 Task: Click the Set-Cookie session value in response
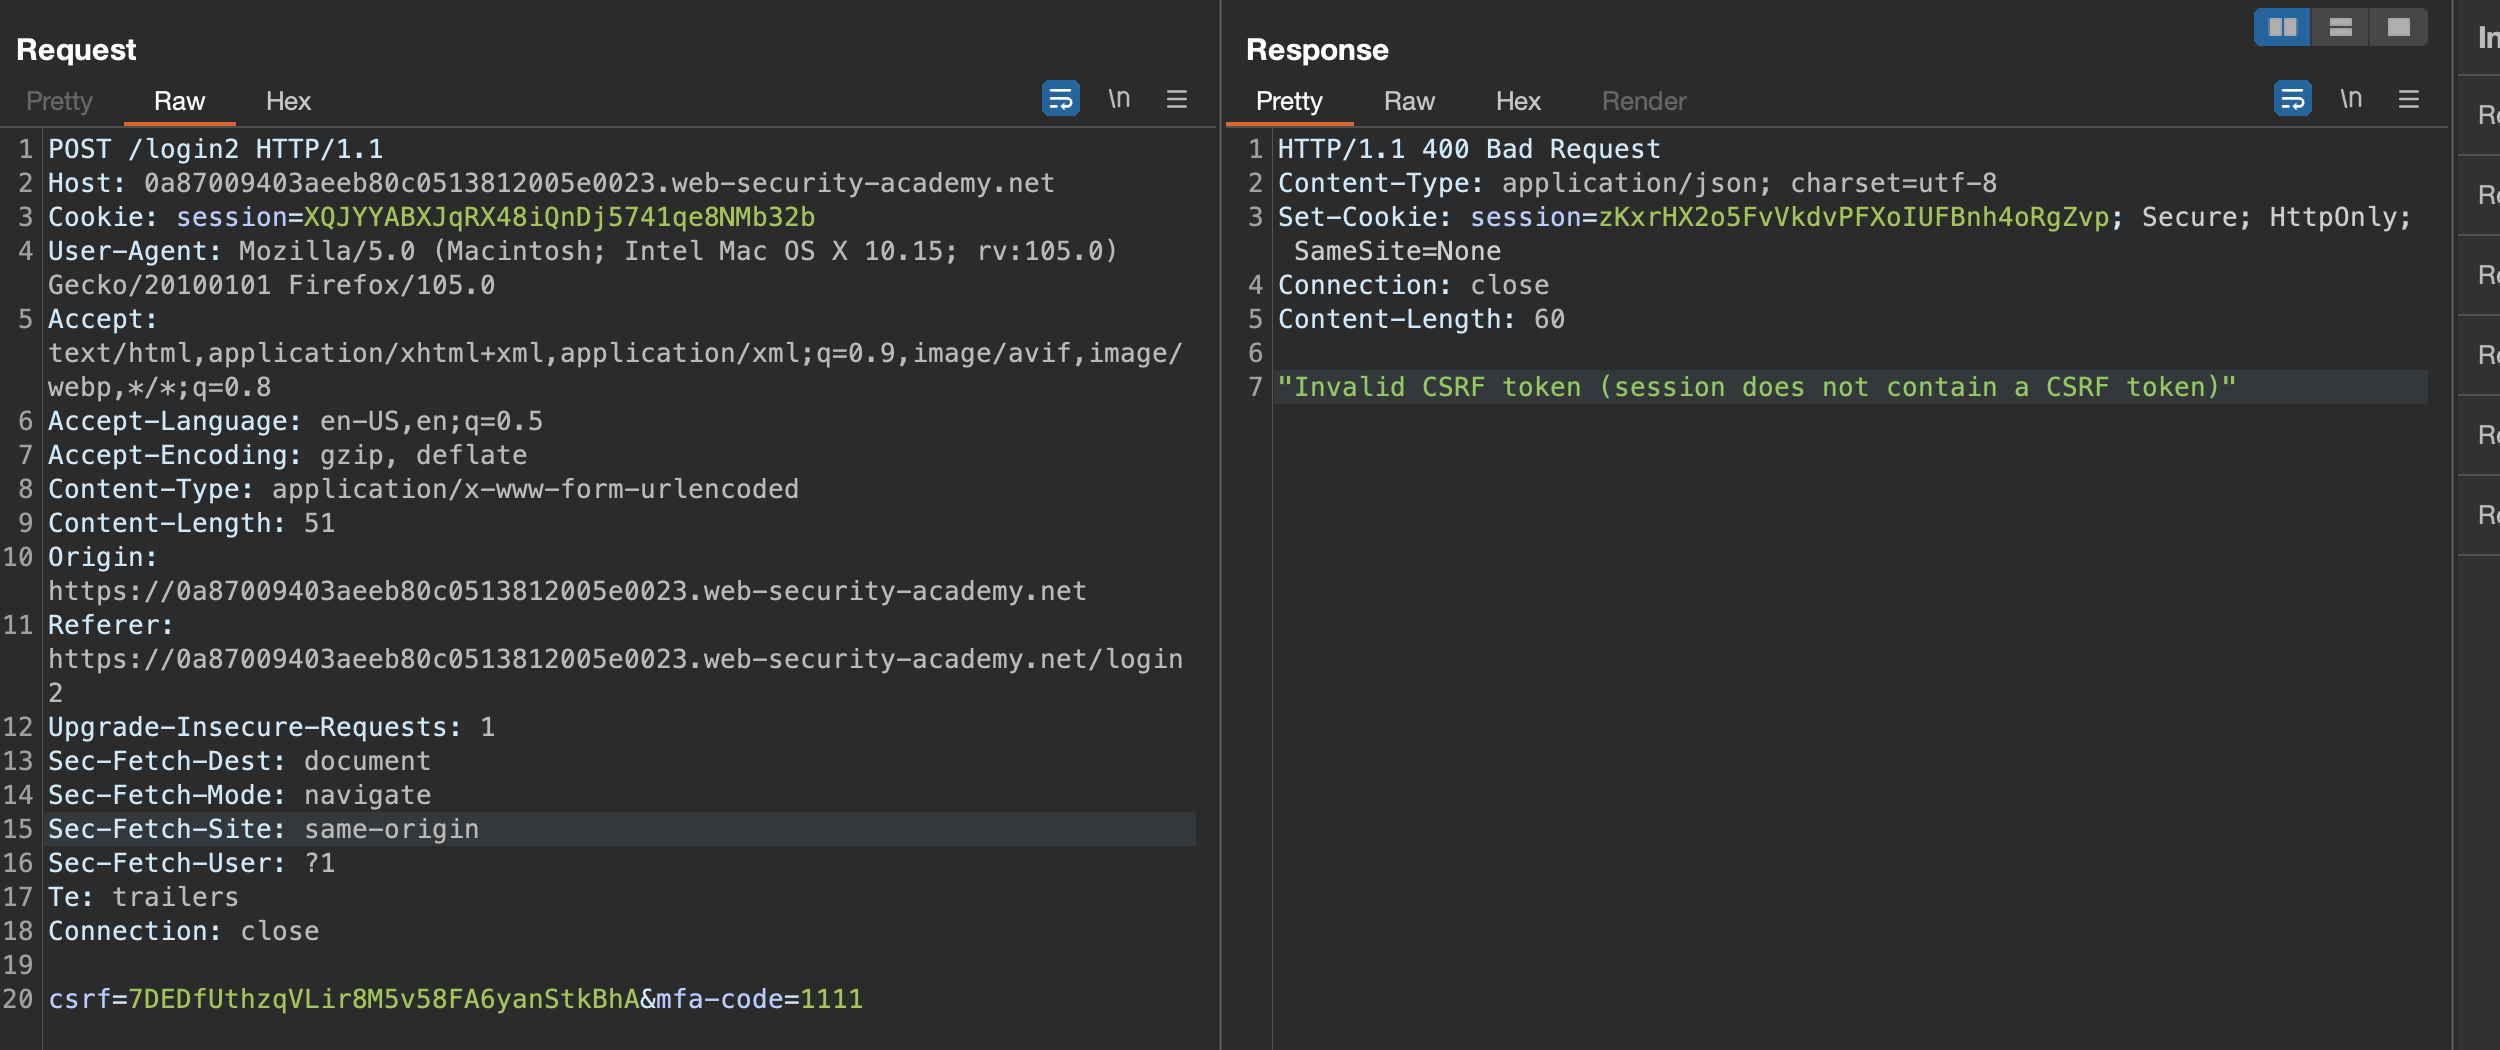[x=1853, y=218]
